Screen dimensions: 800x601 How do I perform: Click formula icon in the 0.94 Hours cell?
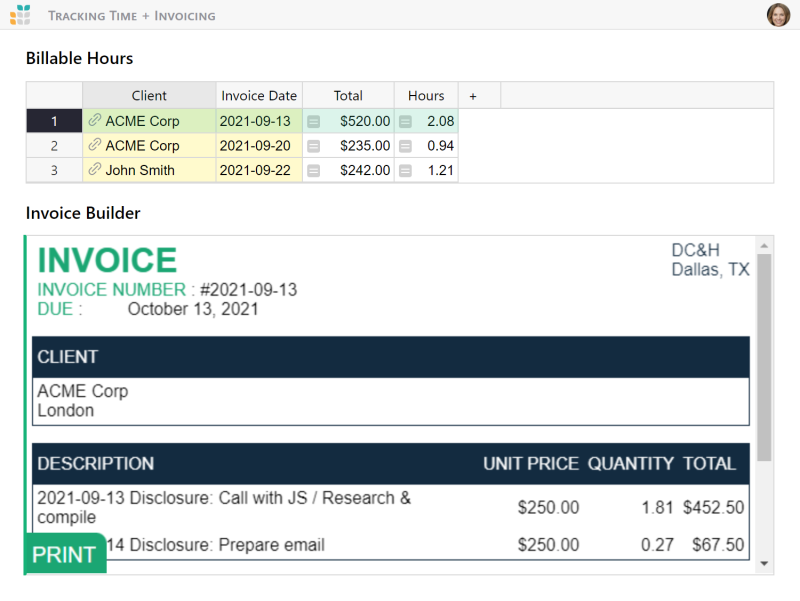pyautogui.click(x=405, y=146)
